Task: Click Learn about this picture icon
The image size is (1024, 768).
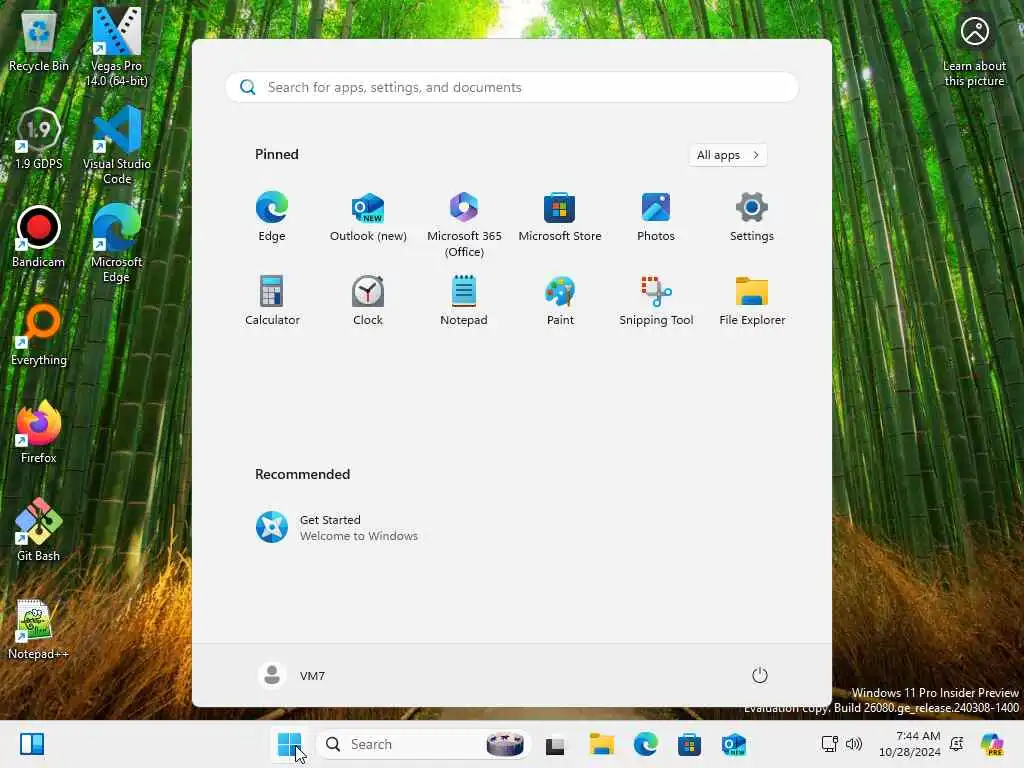Action: 974,51
